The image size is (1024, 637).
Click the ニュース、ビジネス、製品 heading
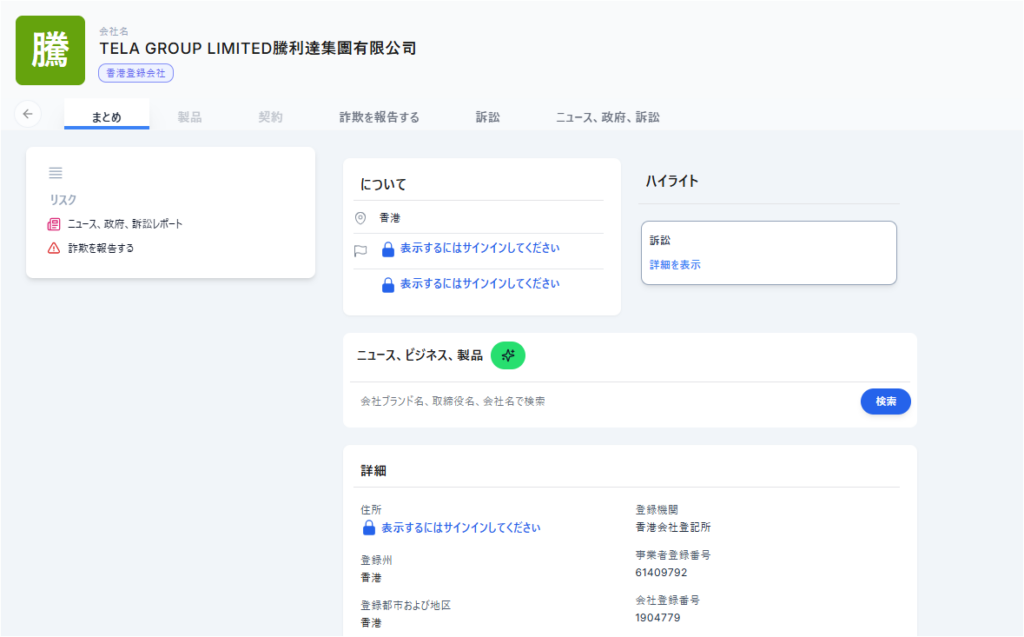pos(419,355)
